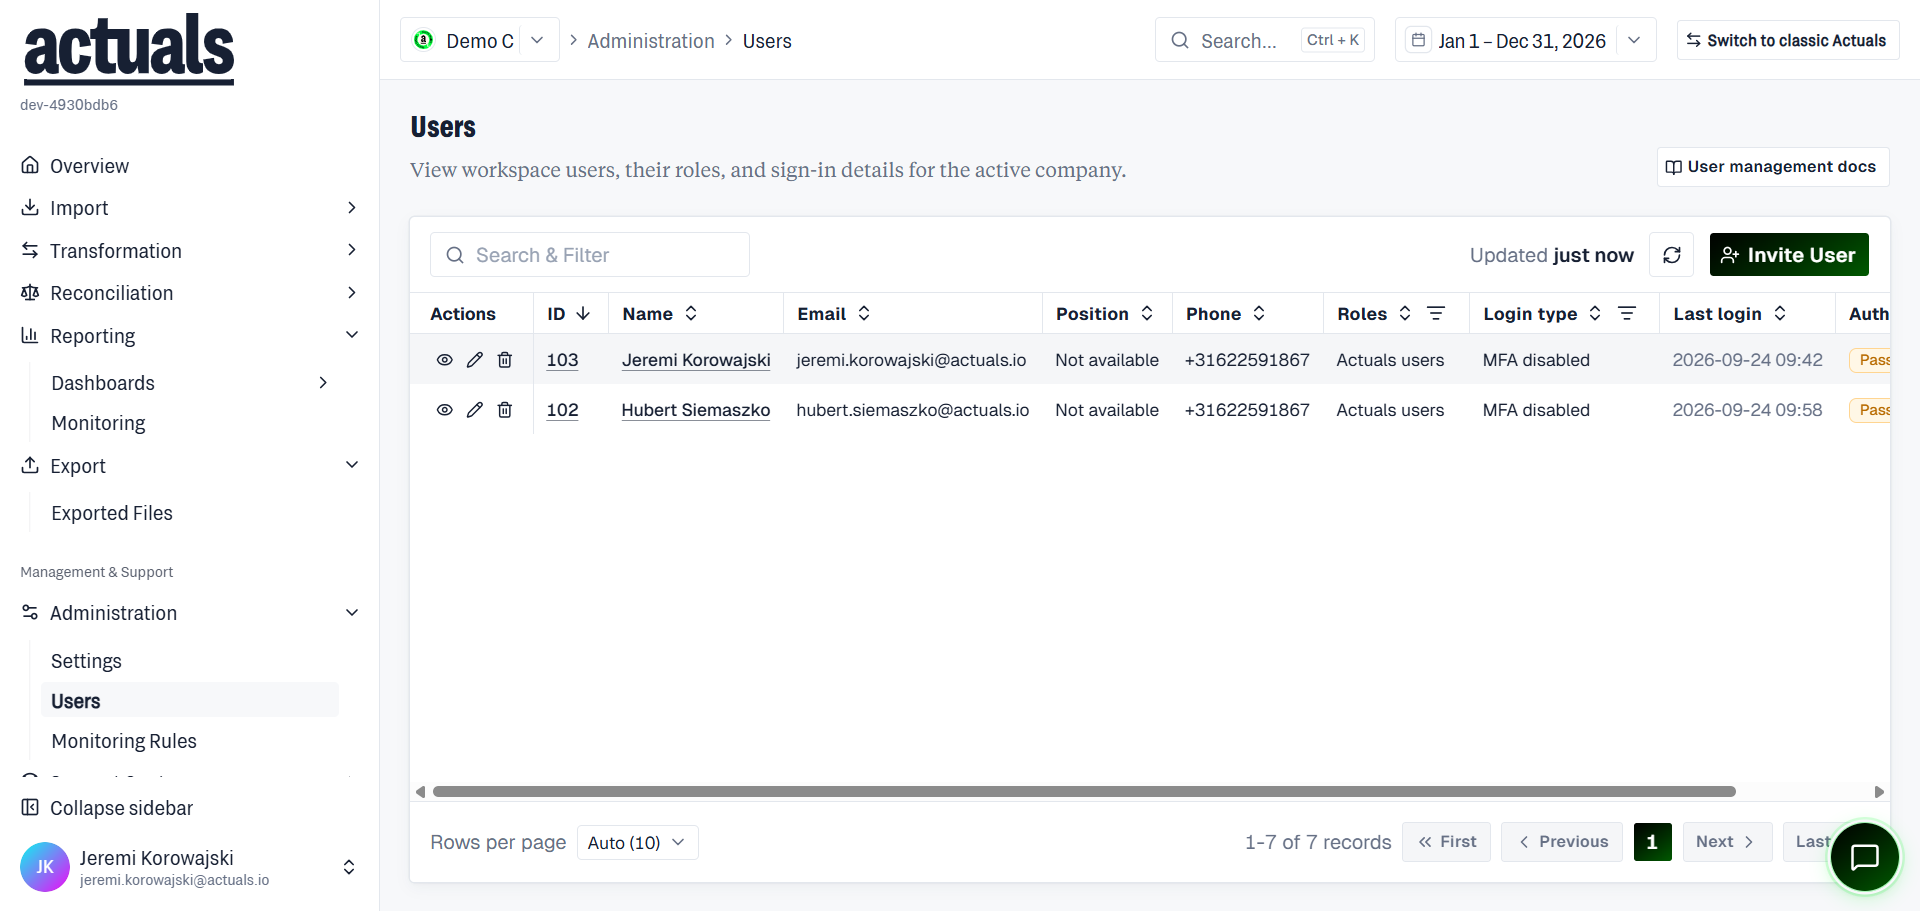Edit user Hubert Siemaszko with pencil icon
This screenshot has width=1920, height=911.
(475, 410)
